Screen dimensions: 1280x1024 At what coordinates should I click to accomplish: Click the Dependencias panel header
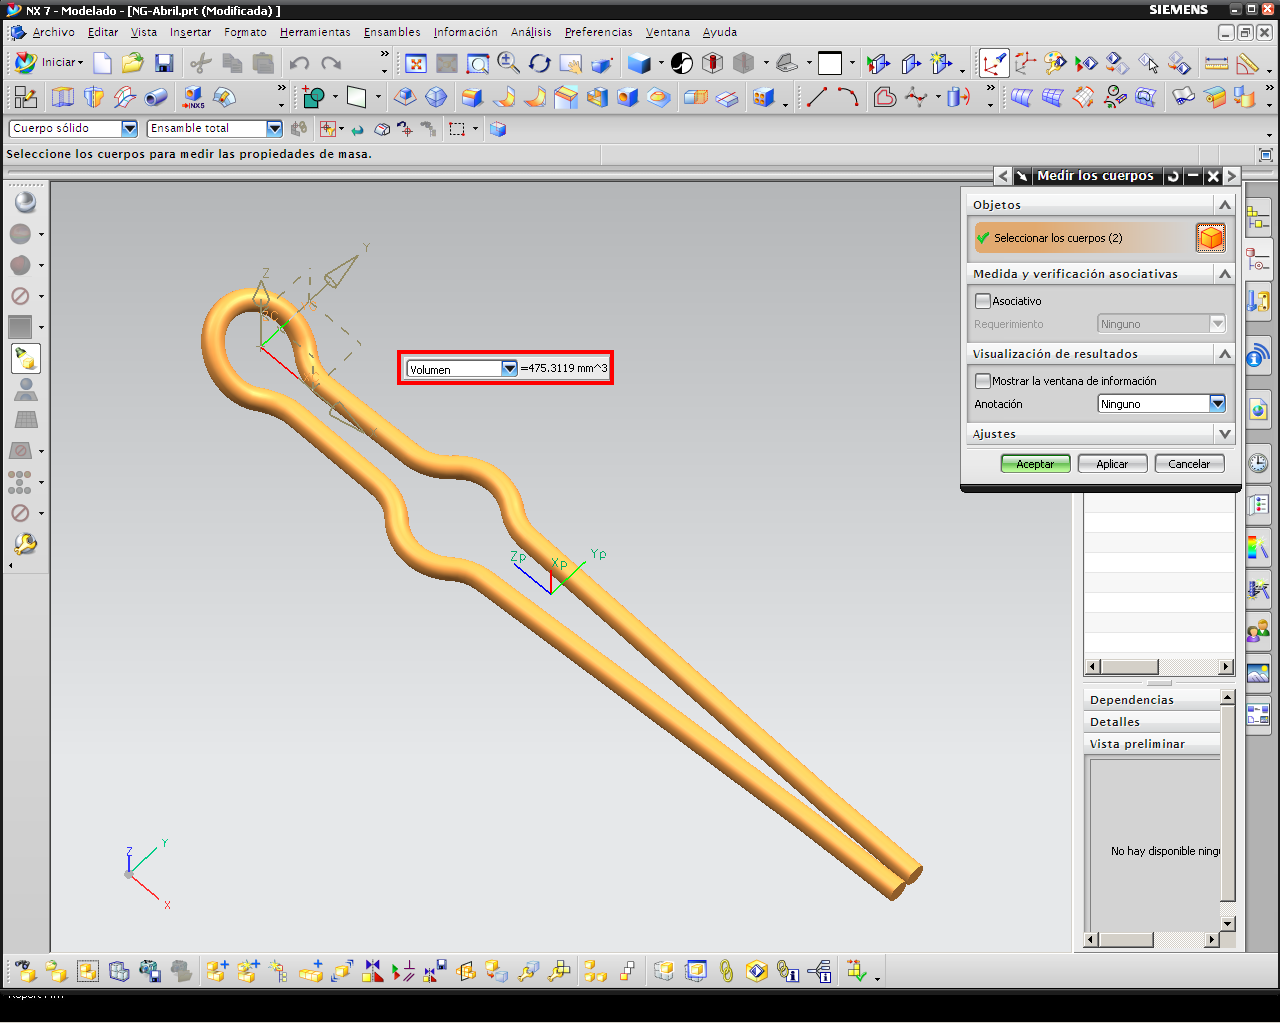point(1152,699)
